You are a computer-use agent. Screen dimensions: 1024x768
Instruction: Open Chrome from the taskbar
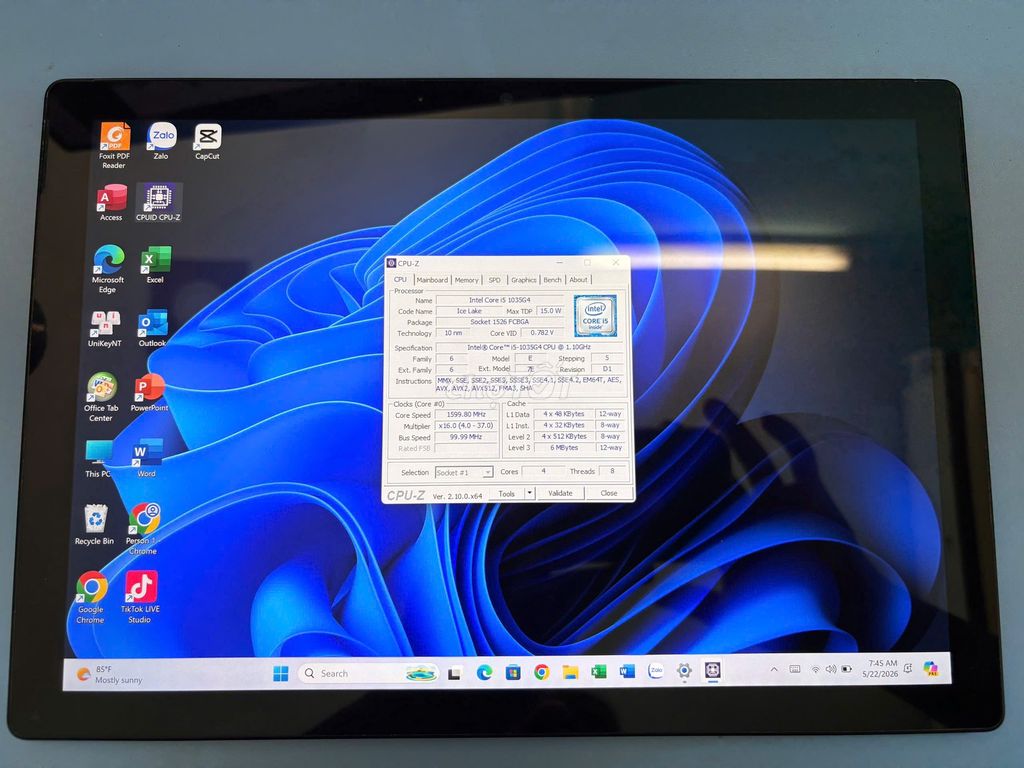(x=541, y=672)
